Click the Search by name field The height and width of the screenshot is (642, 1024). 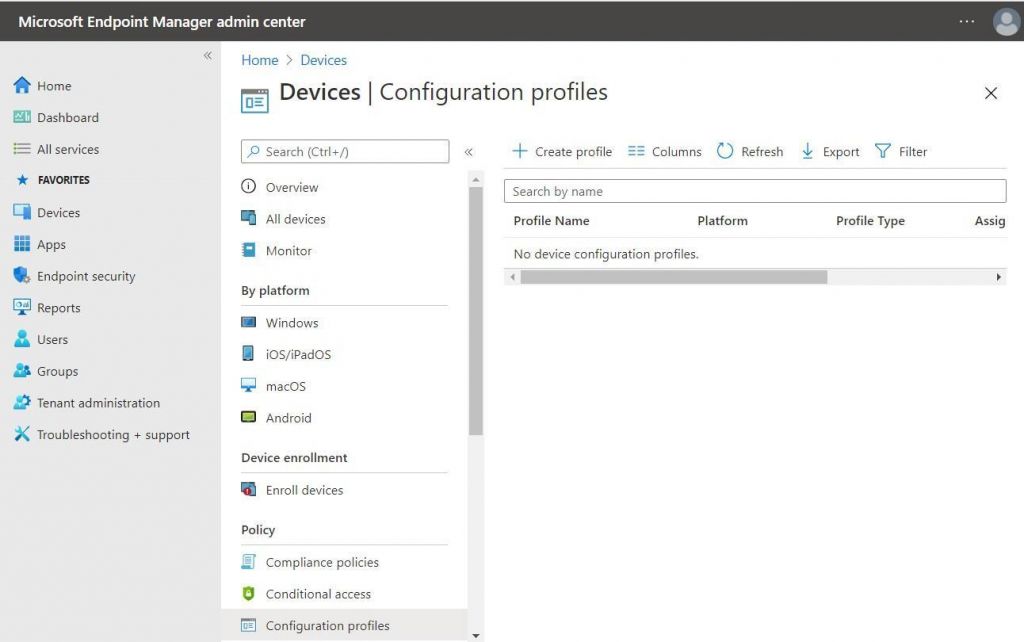click(x=755, y=190)
